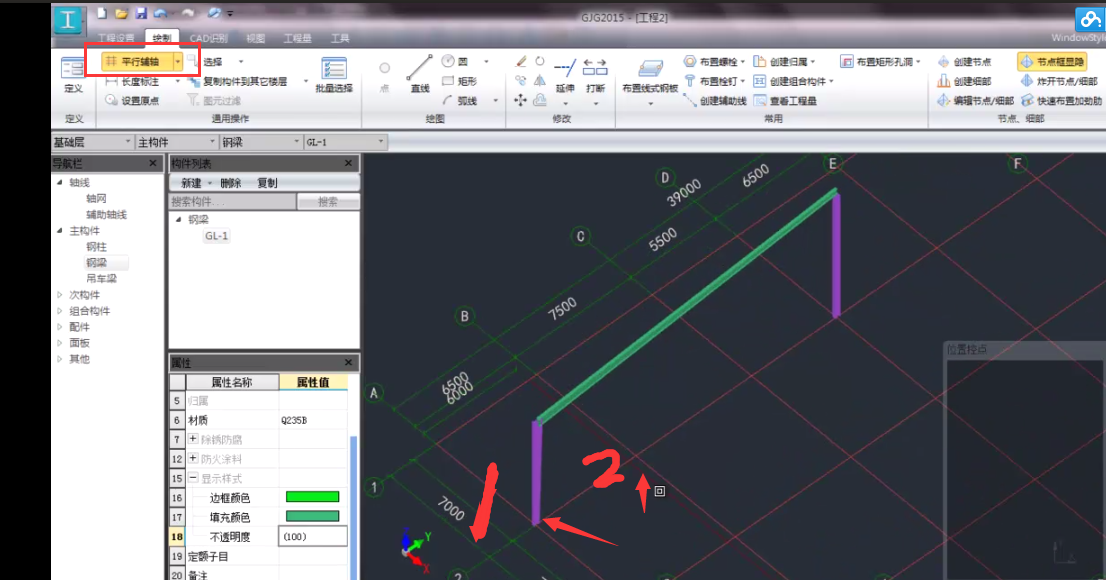Click 复制构件到其它楼层 copy components tool

click(x=238, y=81)
